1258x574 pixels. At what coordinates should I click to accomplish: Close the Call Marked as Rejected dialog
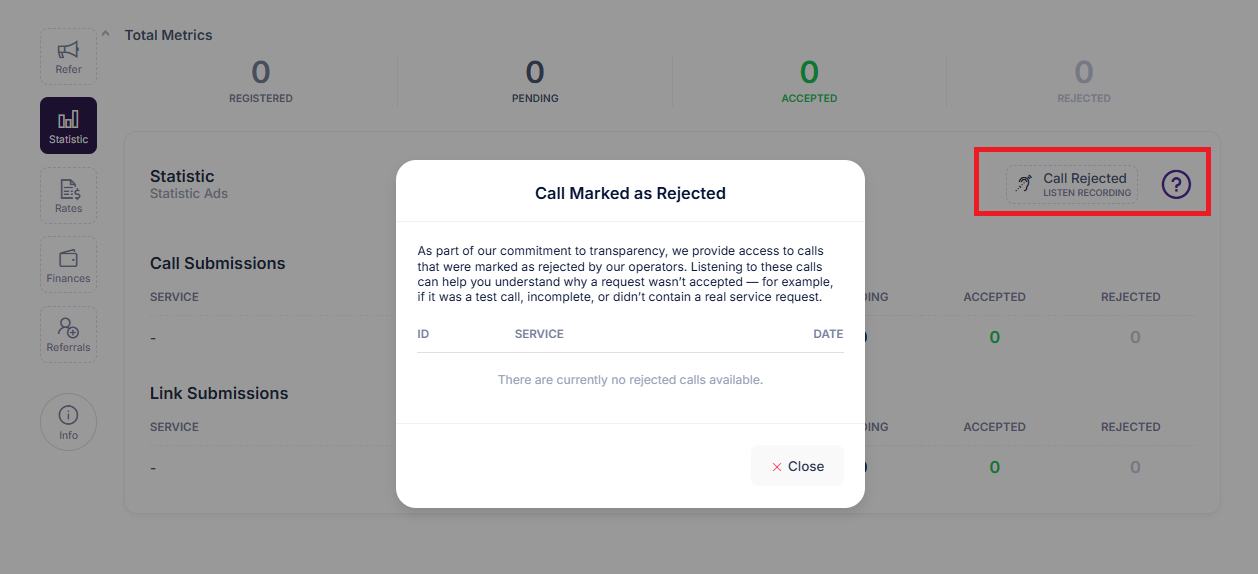tap(797, 466)
